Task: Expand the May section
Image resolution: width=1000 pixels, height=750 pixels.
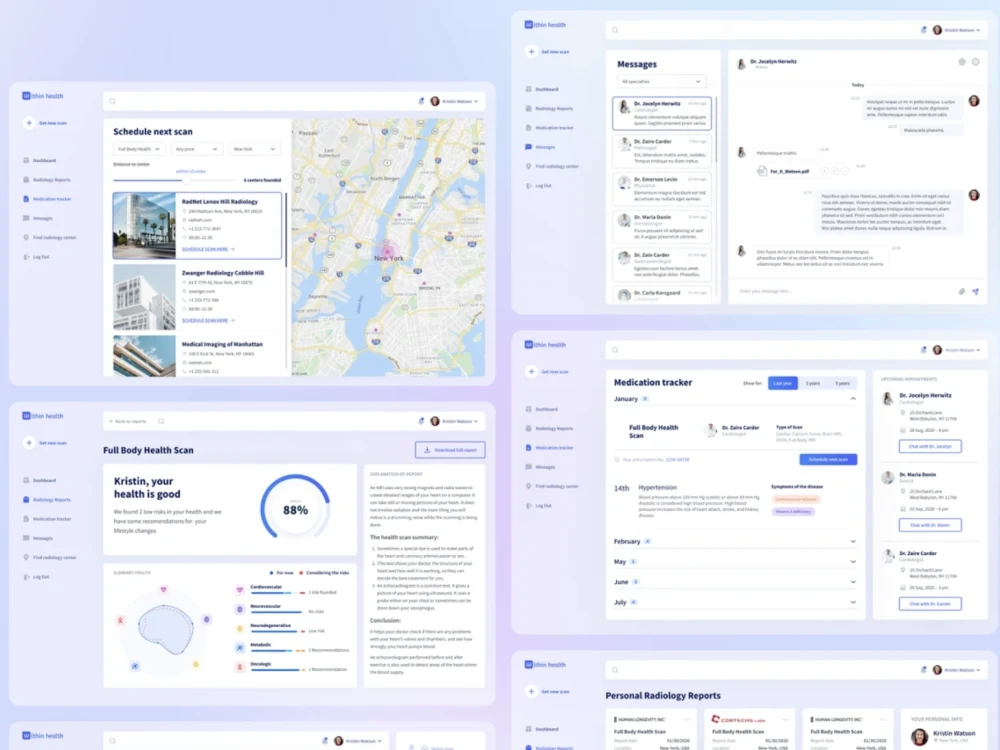Action: [735, 562]
